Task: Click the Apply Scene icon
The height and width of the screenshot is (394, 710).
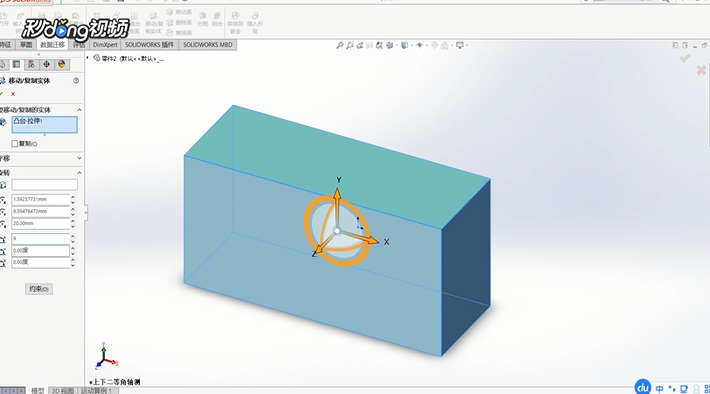Action: pyautogui.click(x=445, y=45)
